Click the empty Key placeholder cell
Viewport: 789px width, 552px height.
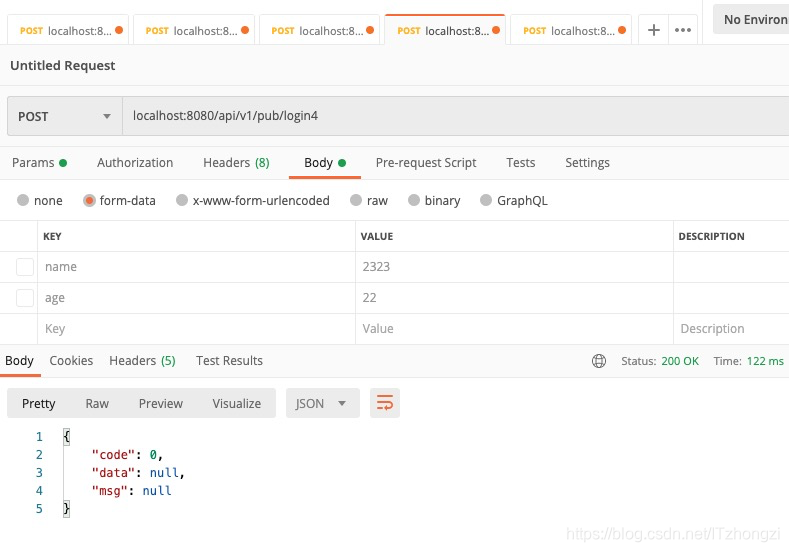[x=196, y=329]
